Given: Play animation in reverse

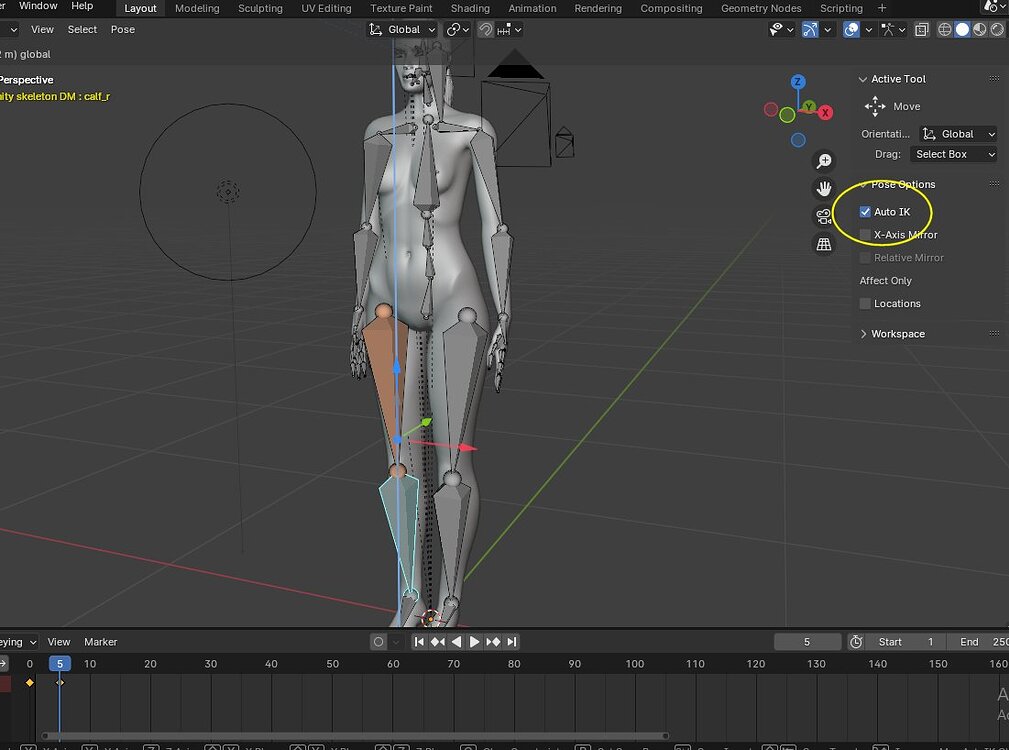Looking at the screenshot, I should [x=456, y=641].
